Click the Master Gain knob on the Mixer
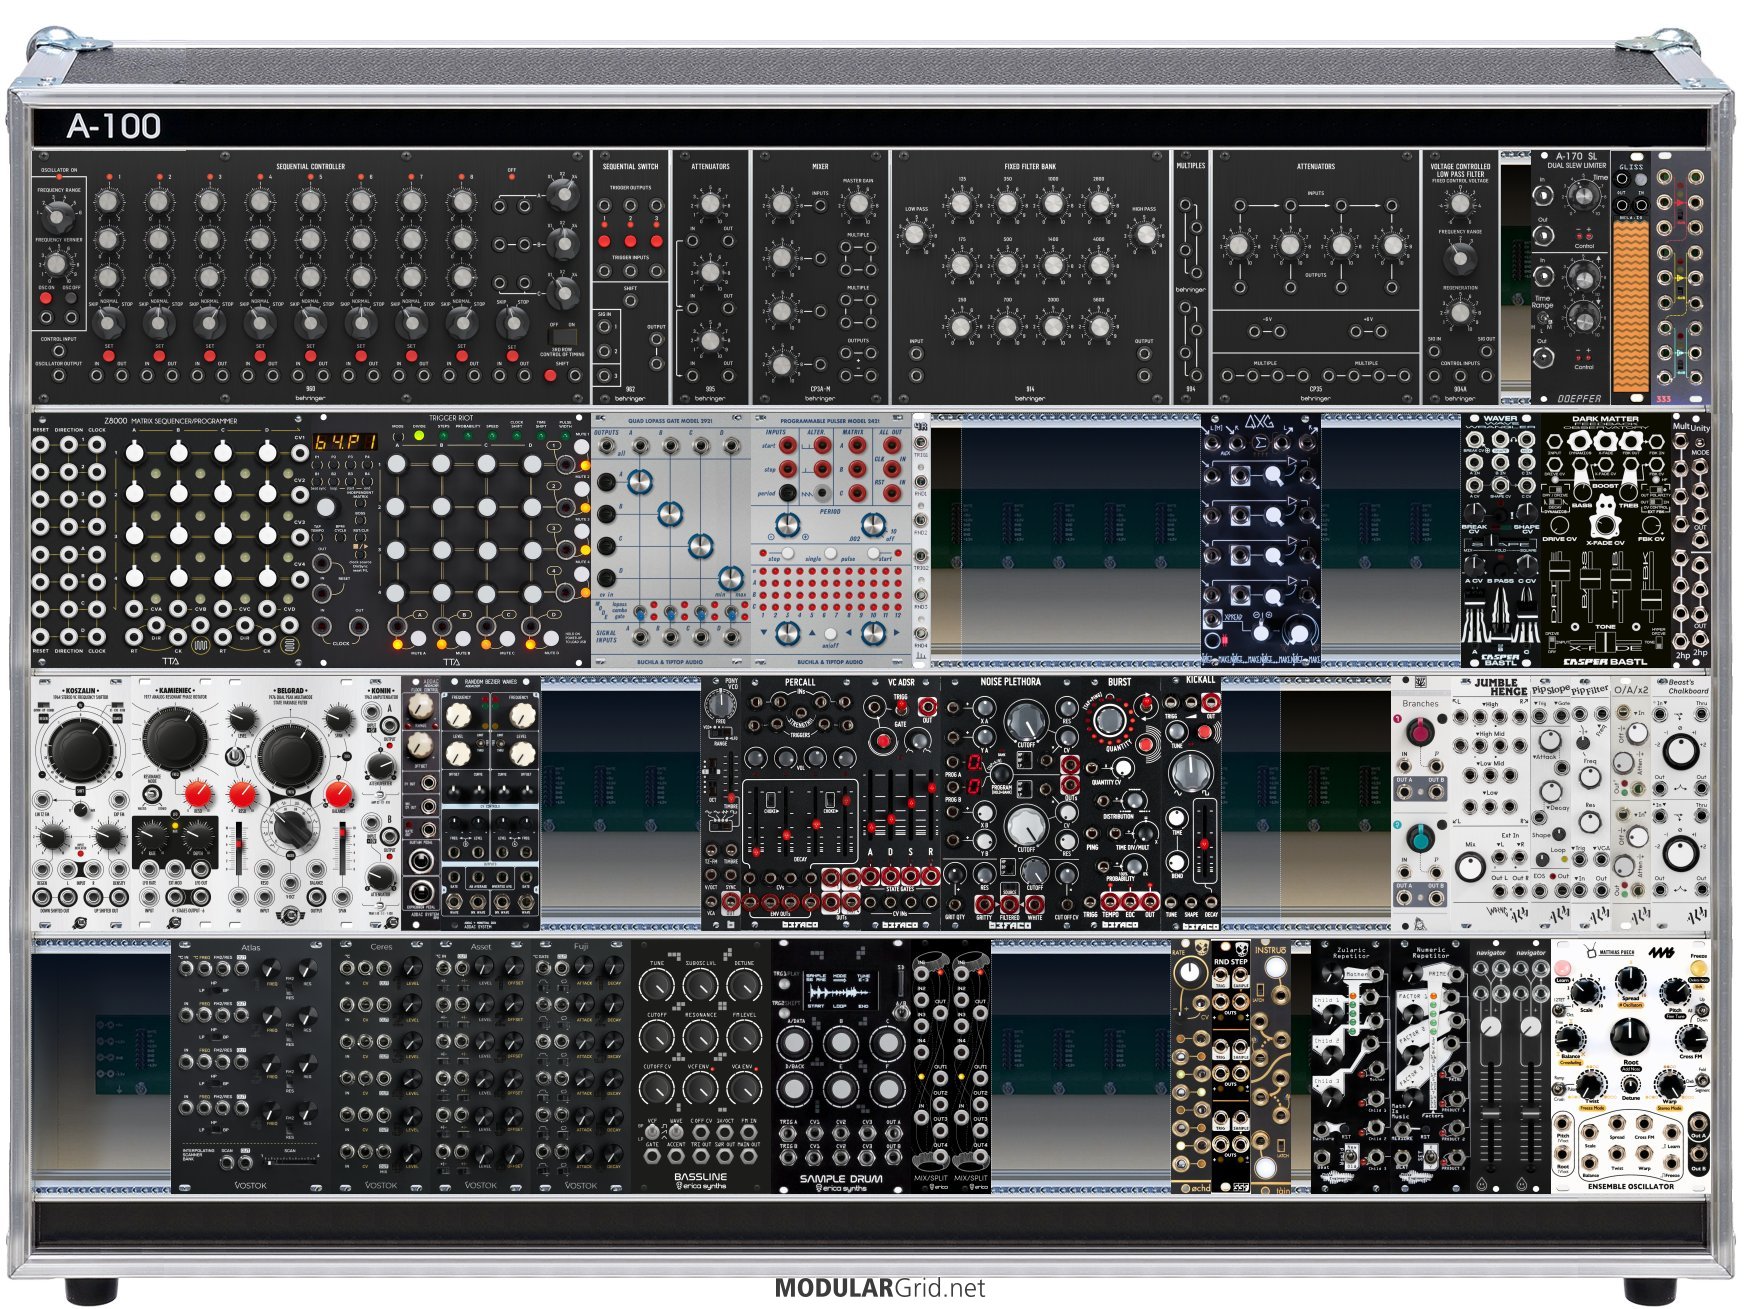This screenshot has height=1309, width=1762. coord(857,204)
